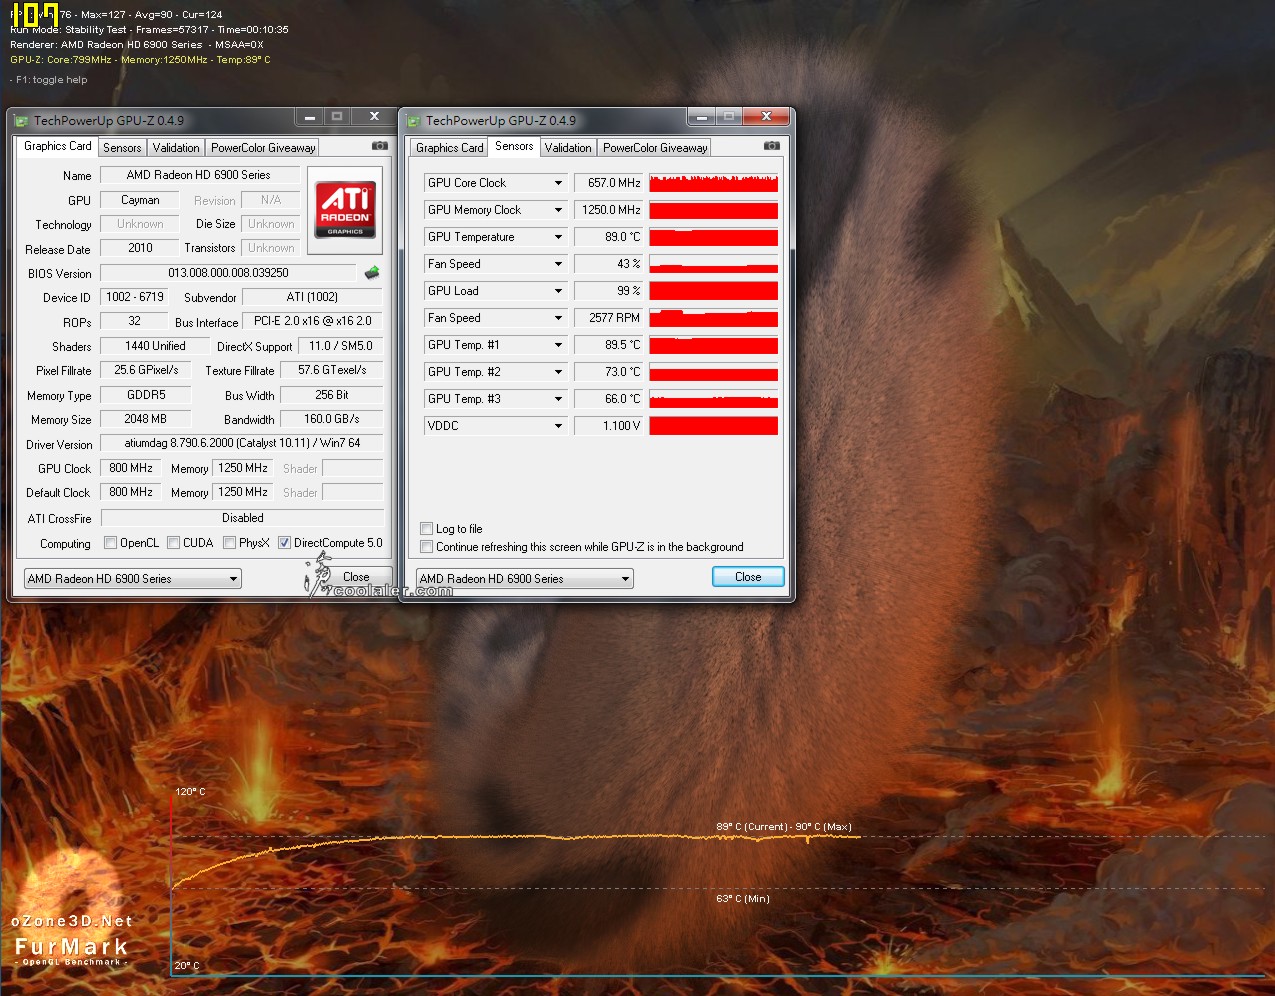Click the Texture Fillrate value 57.6 GTexel/s
Screen dimensions: 1275x996
coord(332,370)
